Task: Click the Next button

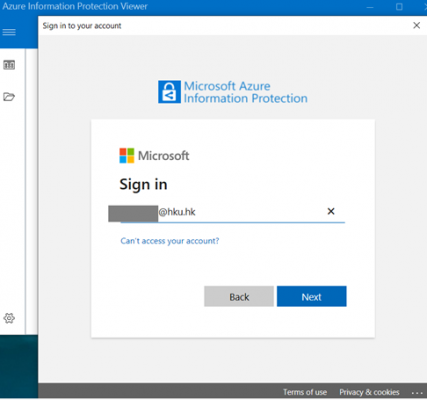Action: tap(312, 296)
